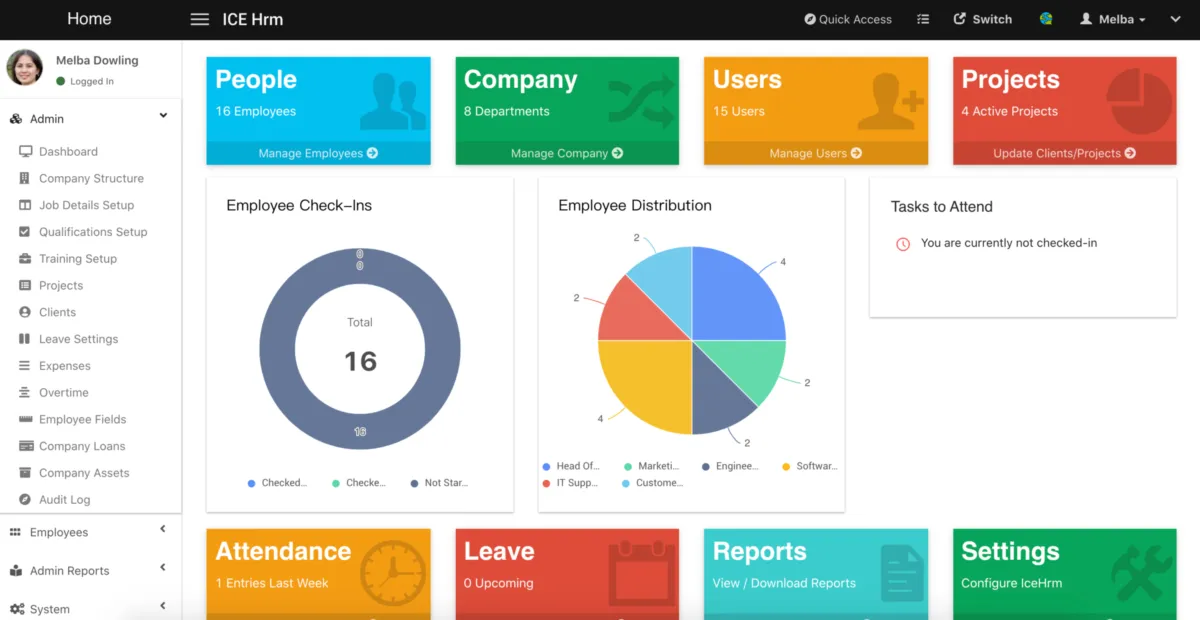Click the Dashboard monitor icon
Viewport: 1200px width, 620px height.
point(25,152)
